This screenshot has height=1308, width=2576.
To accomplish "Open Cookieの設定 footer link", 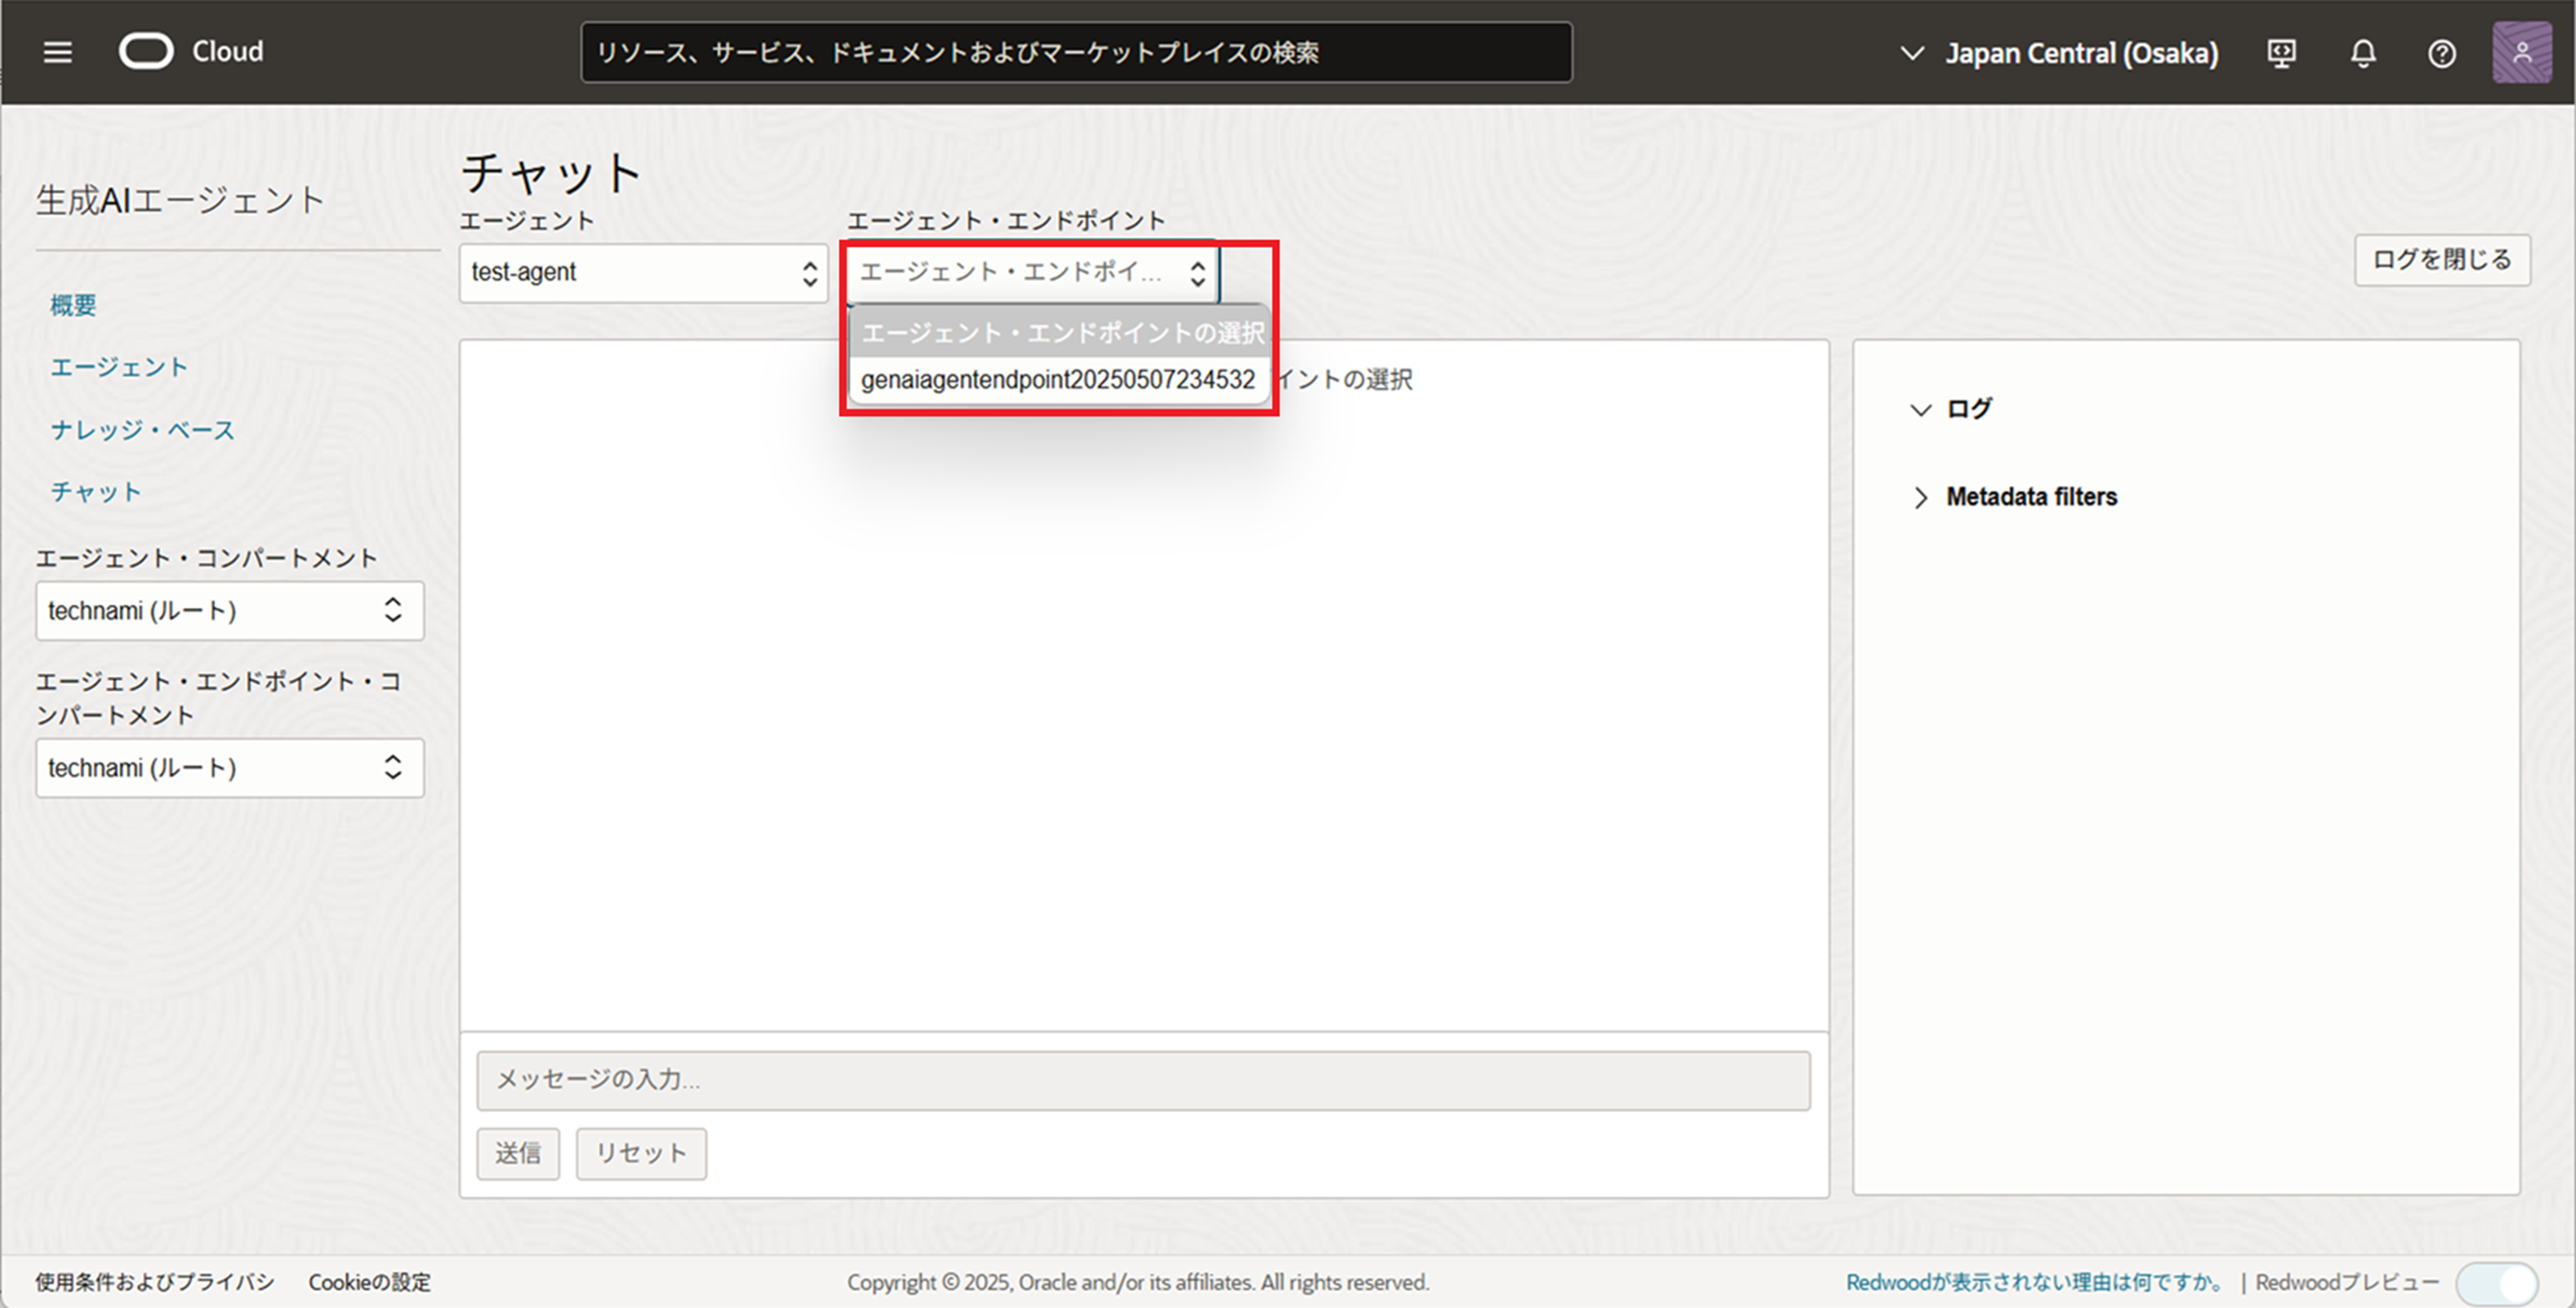I will click(x=370, y=1282).
